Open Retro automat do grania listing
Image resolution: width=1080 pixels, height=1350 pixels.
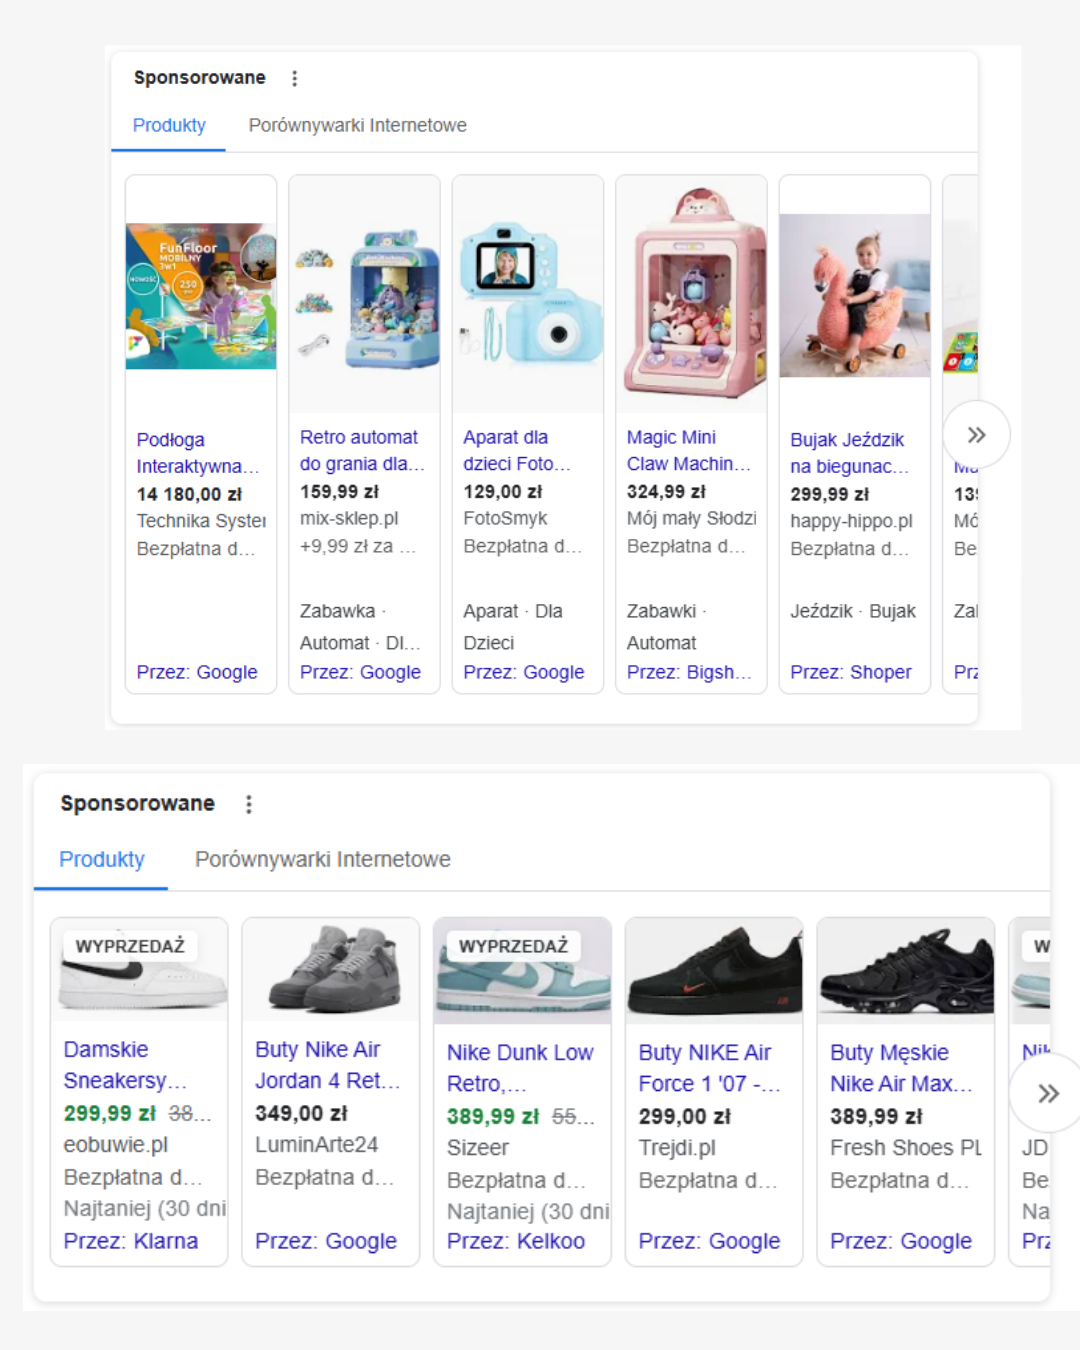tap(361, 450)
